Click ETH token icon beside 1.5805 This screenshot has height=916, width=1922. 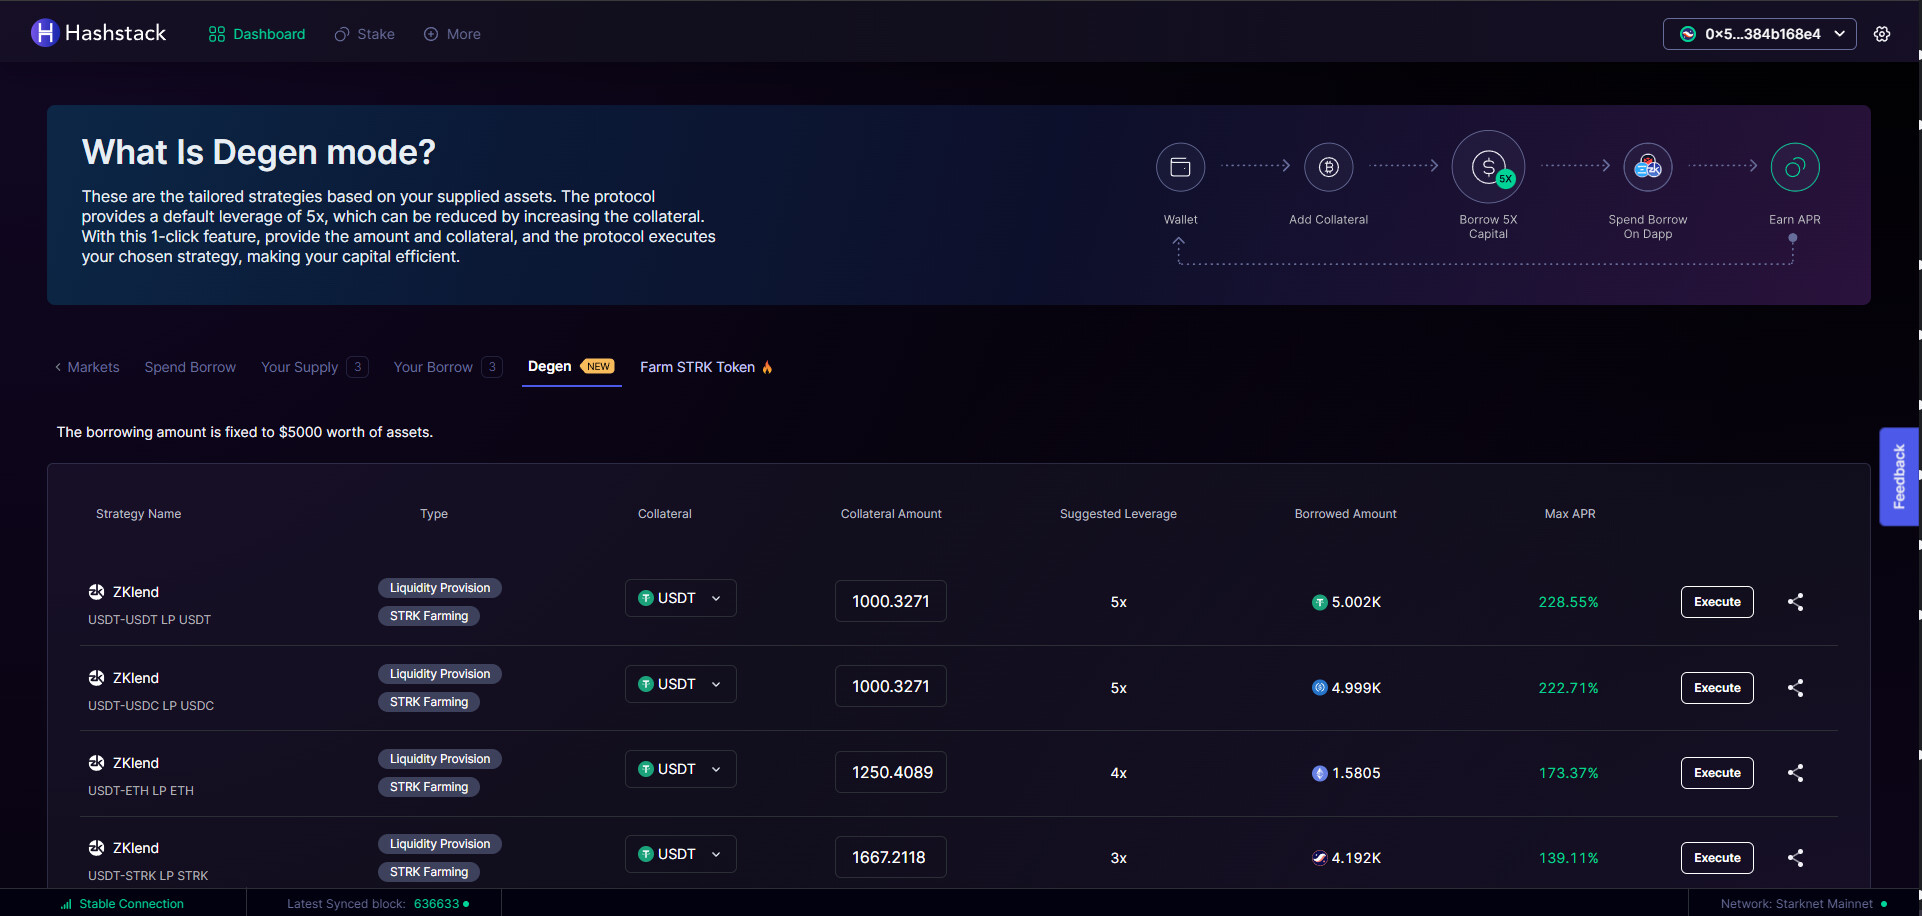(x=1320, y=773)
